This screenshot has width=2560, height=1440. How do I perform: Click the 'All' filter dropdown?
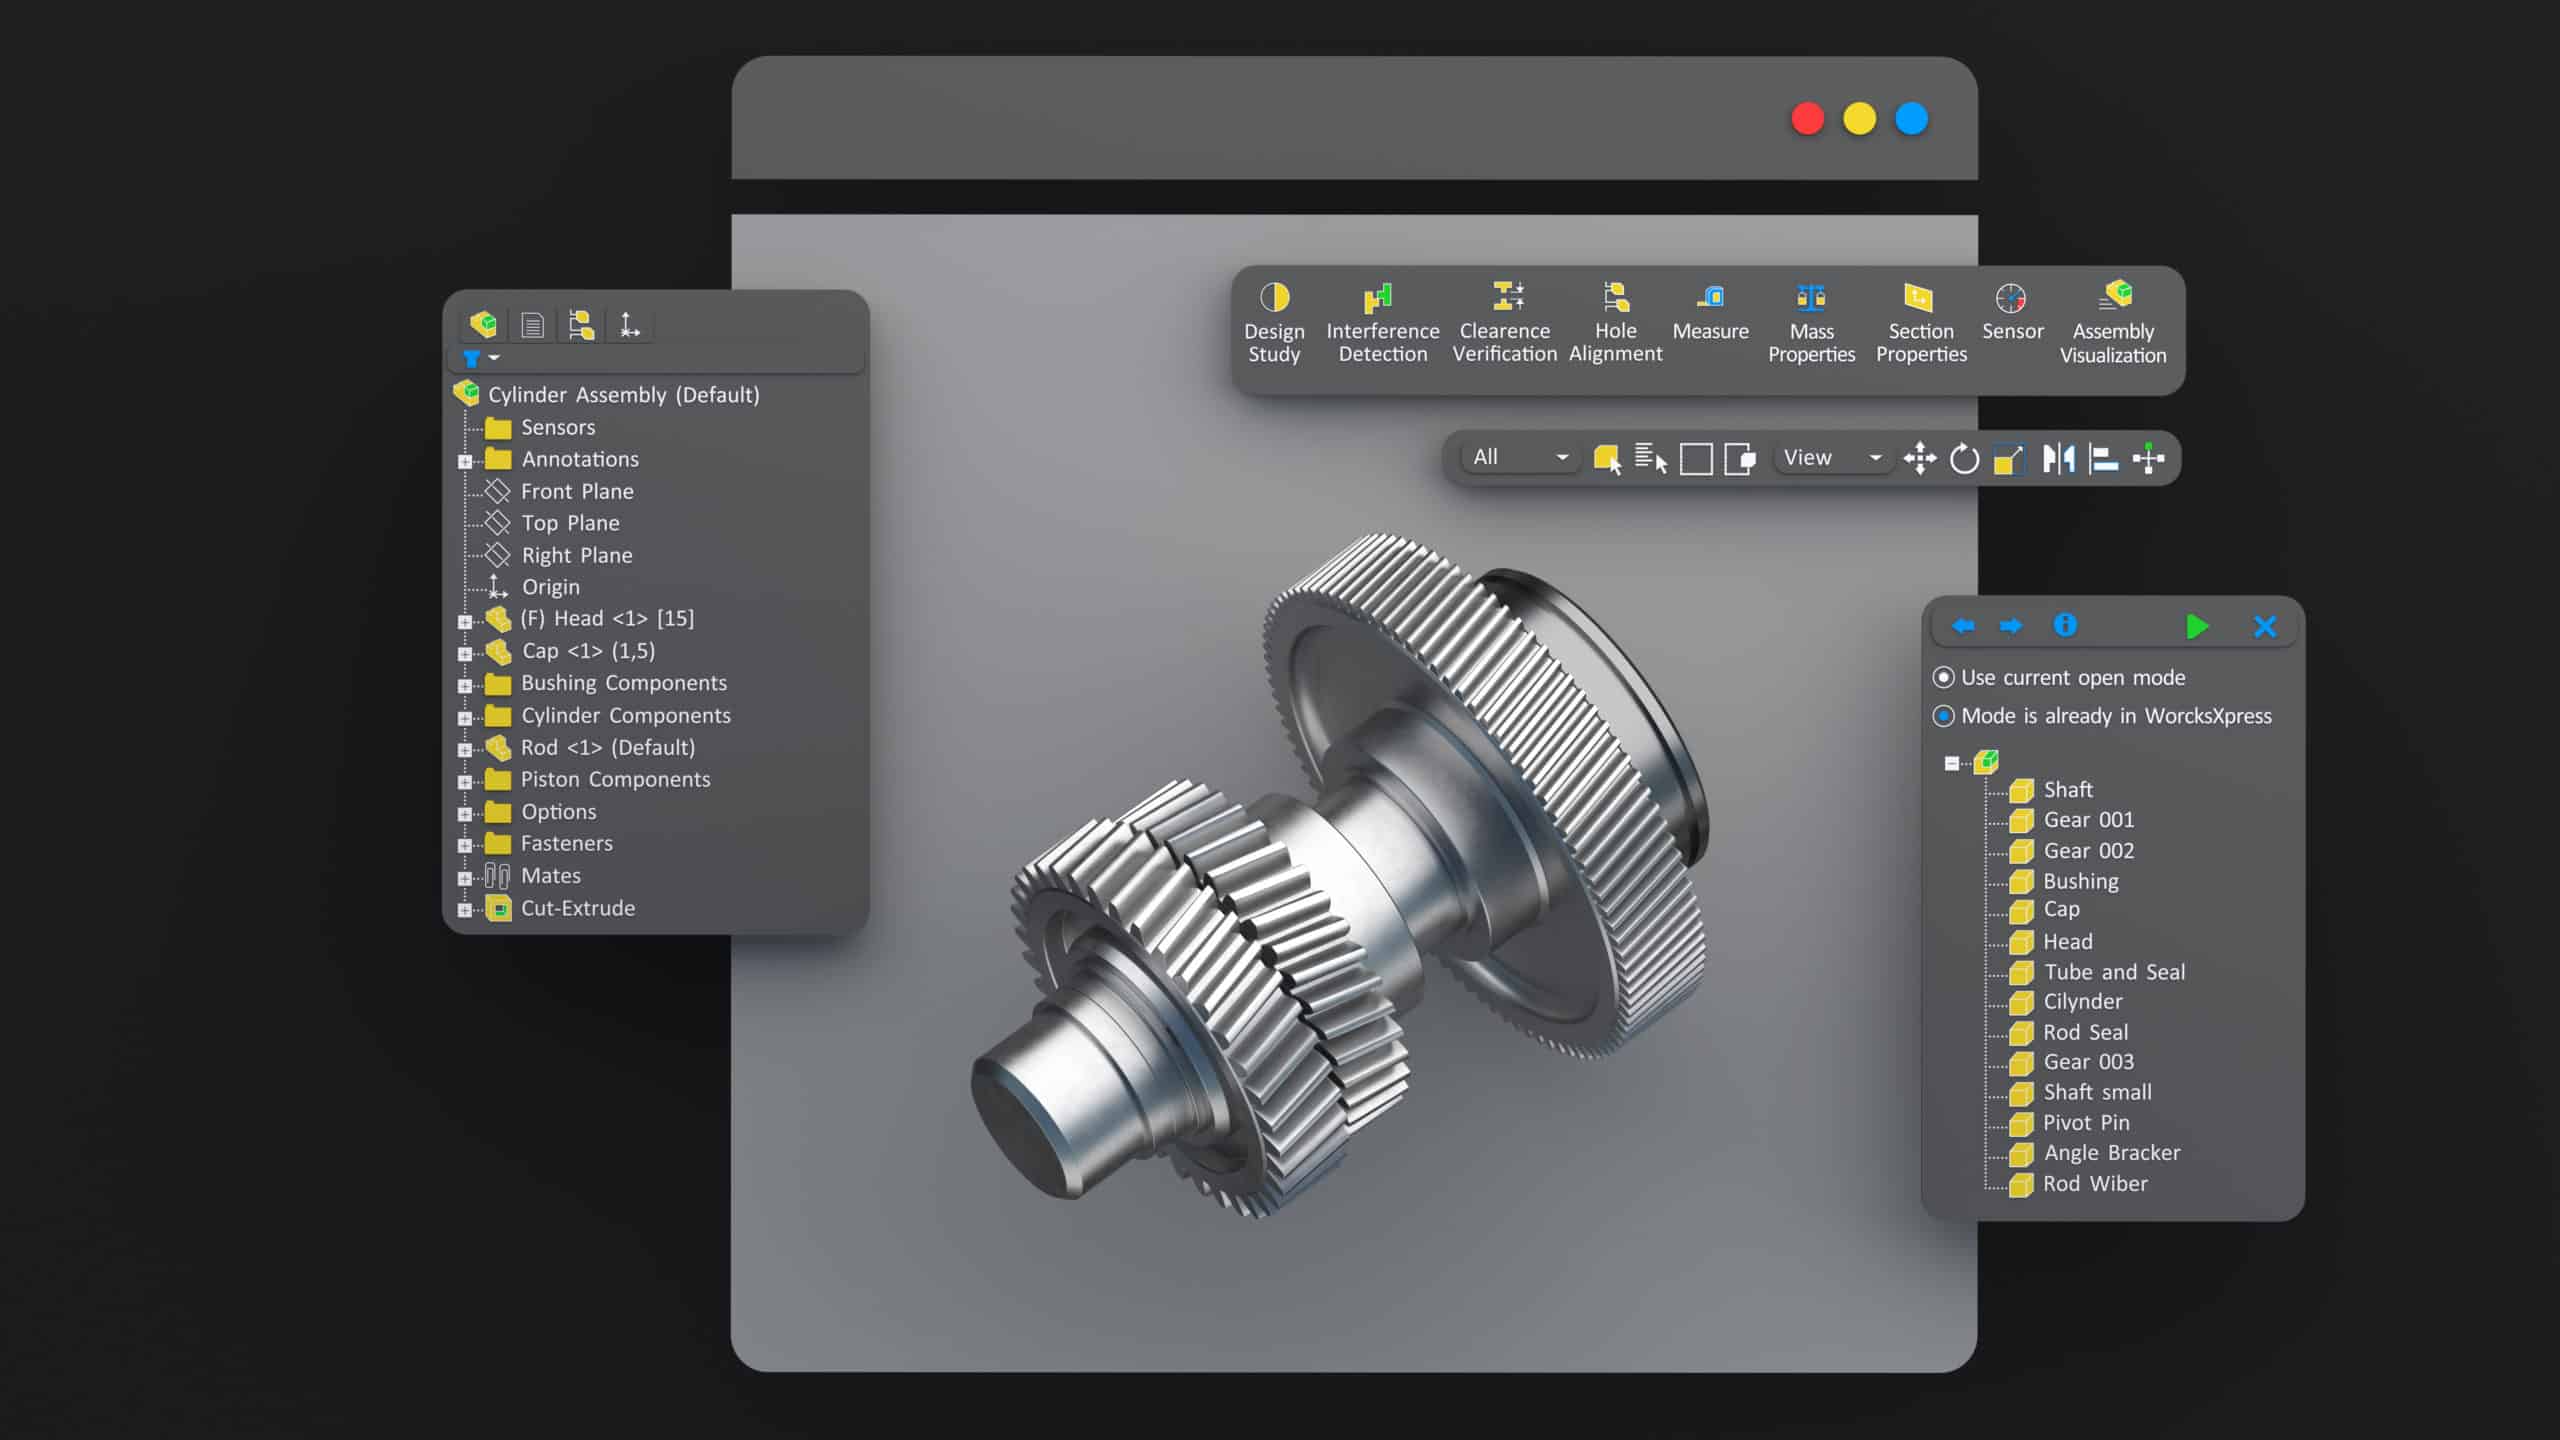click(1516, 457)
